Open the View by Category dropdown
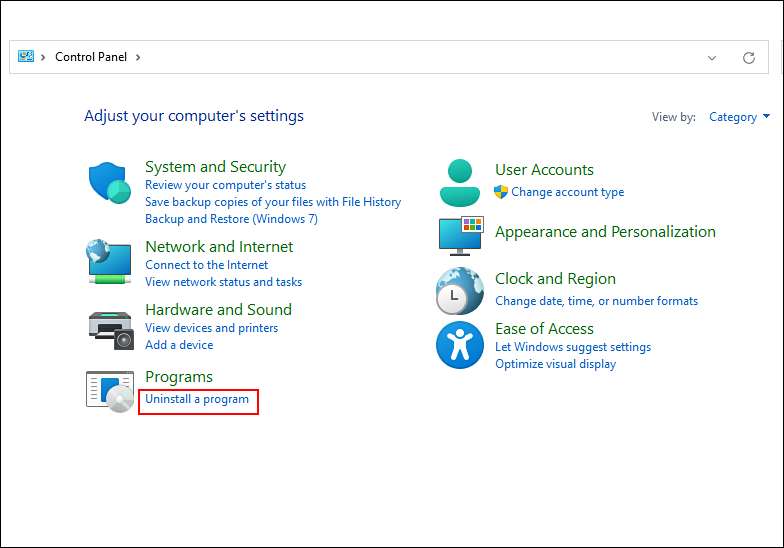 tap(739, 117)
